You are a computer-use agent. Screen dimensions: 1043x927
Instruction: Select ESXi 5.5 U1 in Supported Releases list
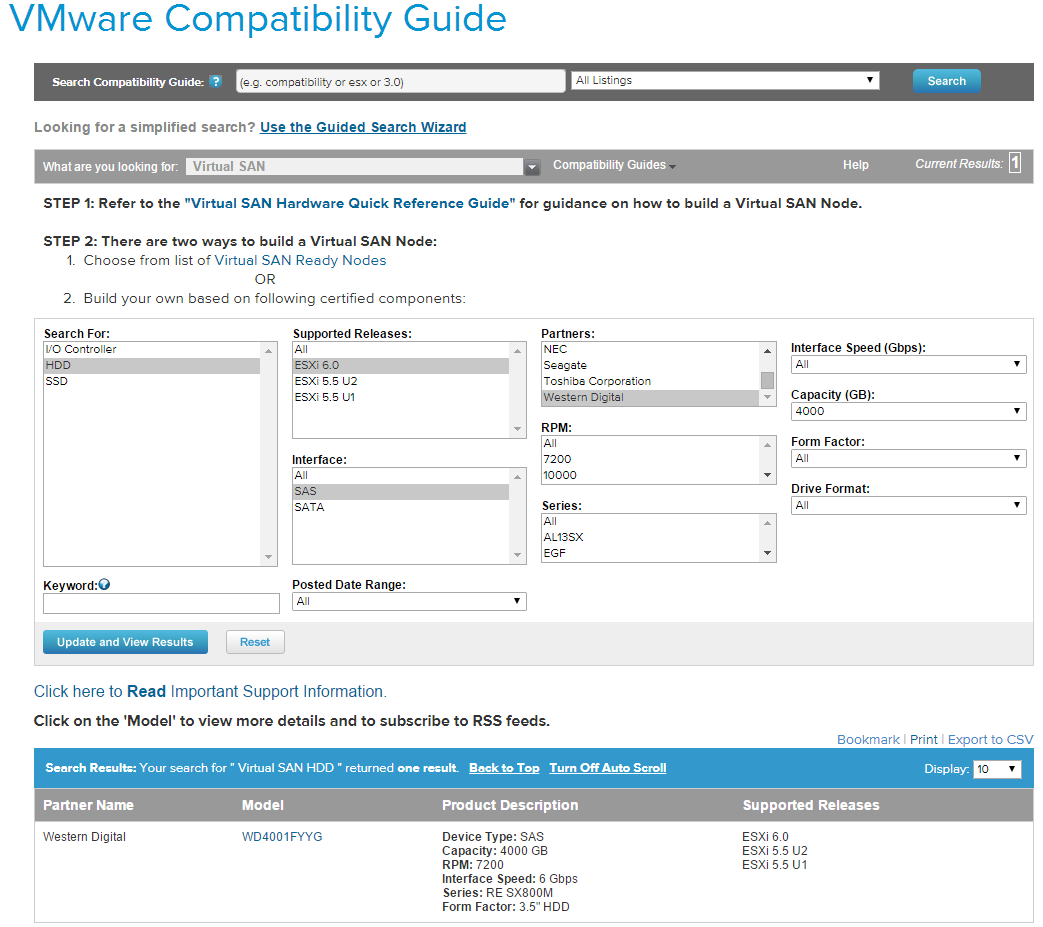pos(401,397)
